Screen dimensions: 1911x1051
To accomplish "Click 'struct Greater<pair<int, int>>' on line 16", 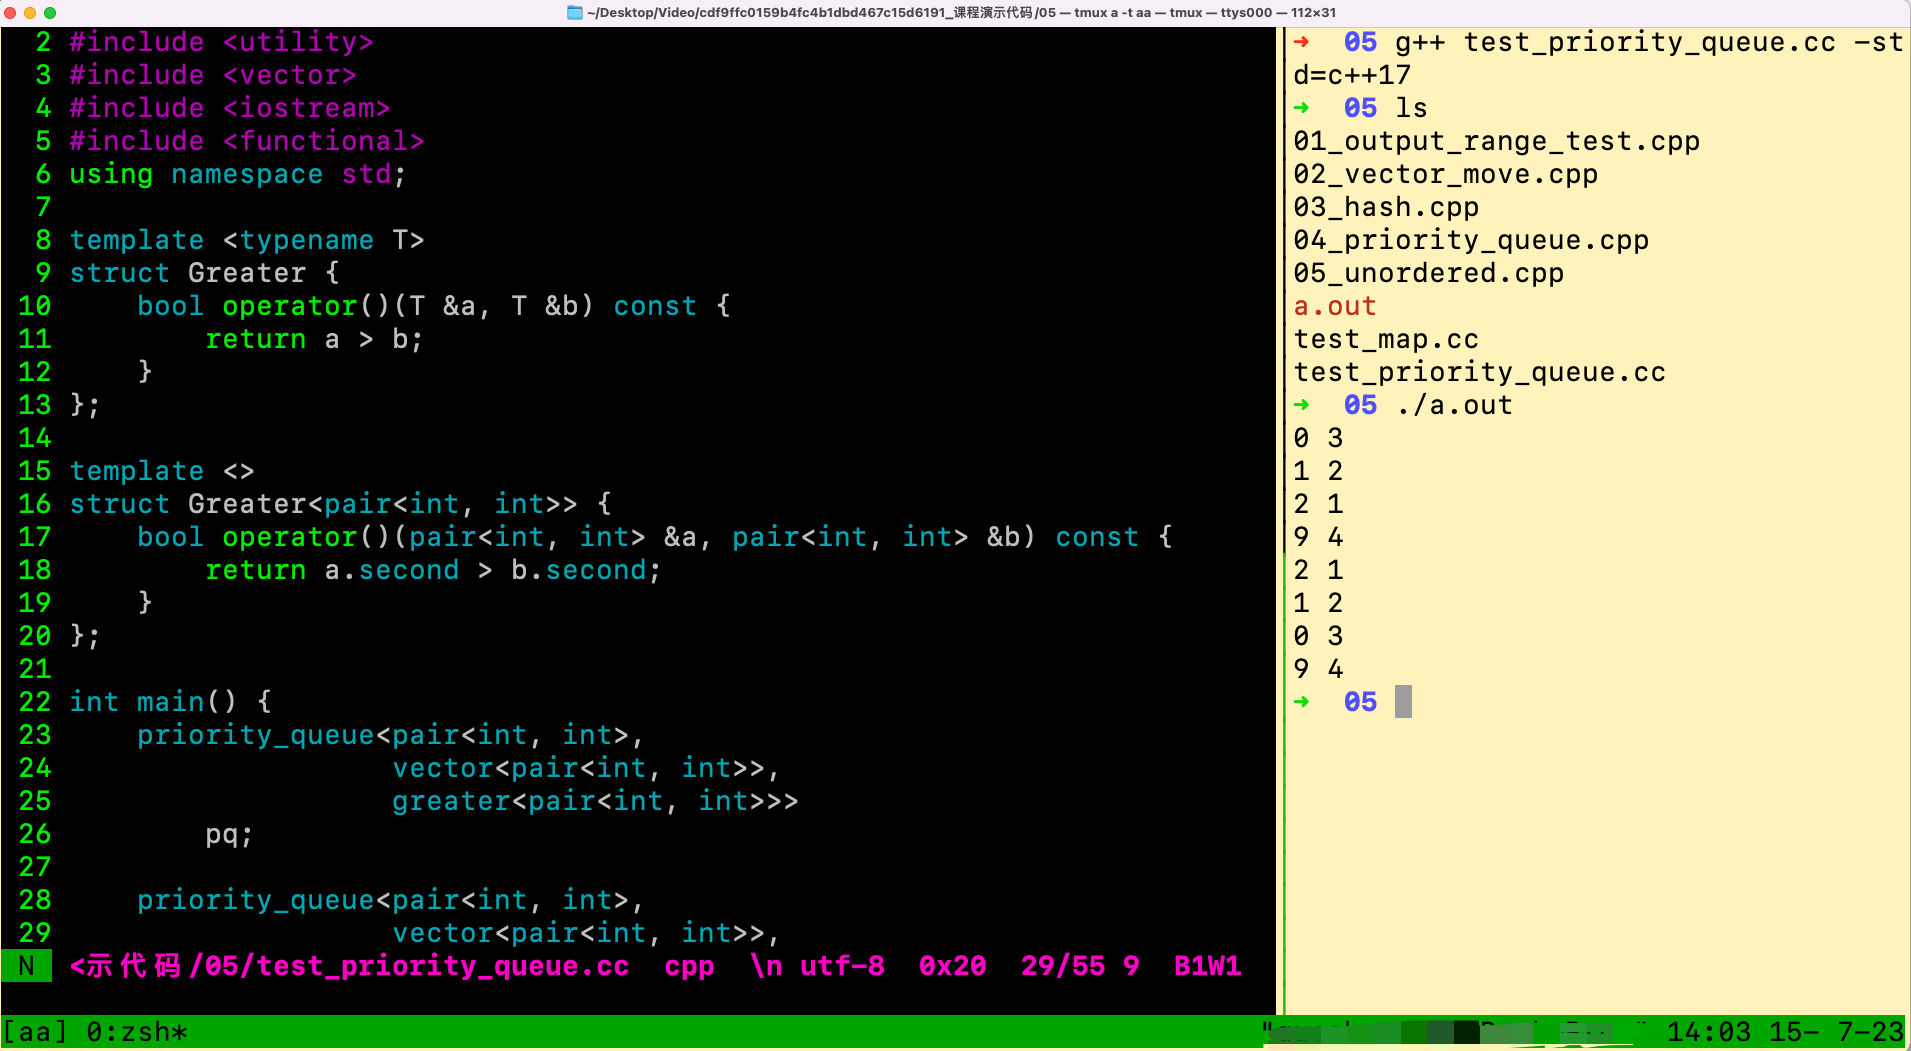I will 323,504.
